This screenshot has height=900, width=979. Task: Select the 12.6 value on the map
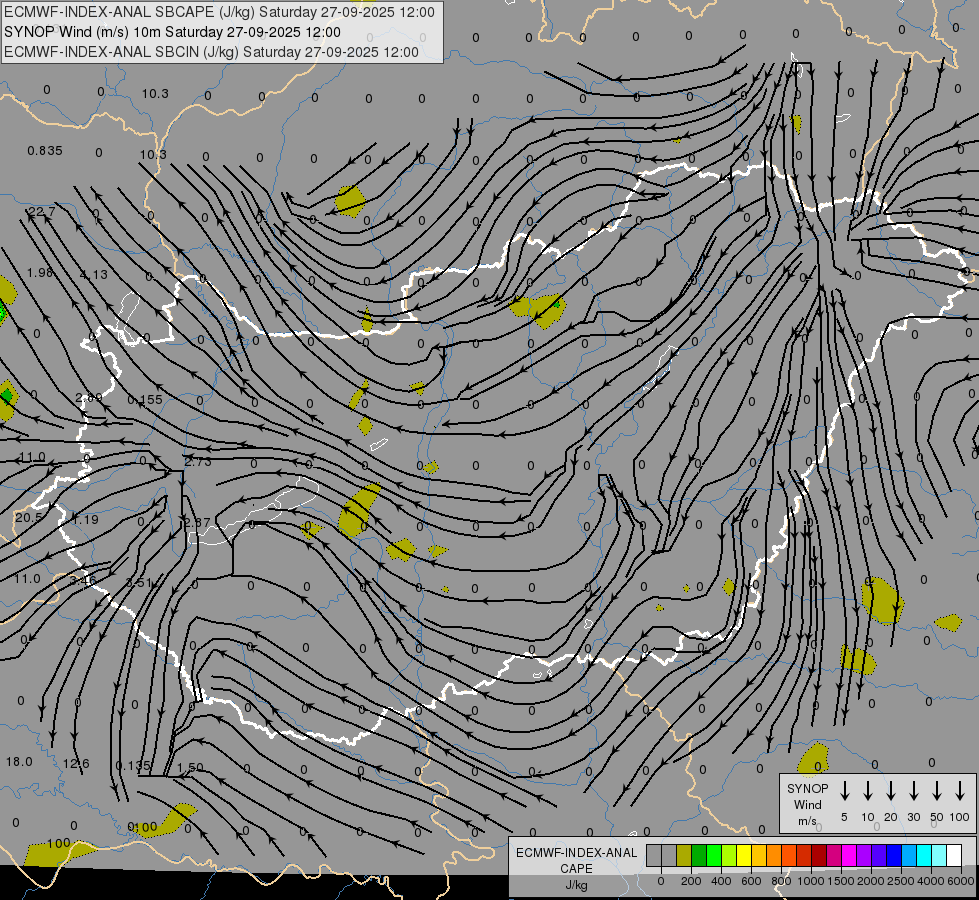click(76, 763)
